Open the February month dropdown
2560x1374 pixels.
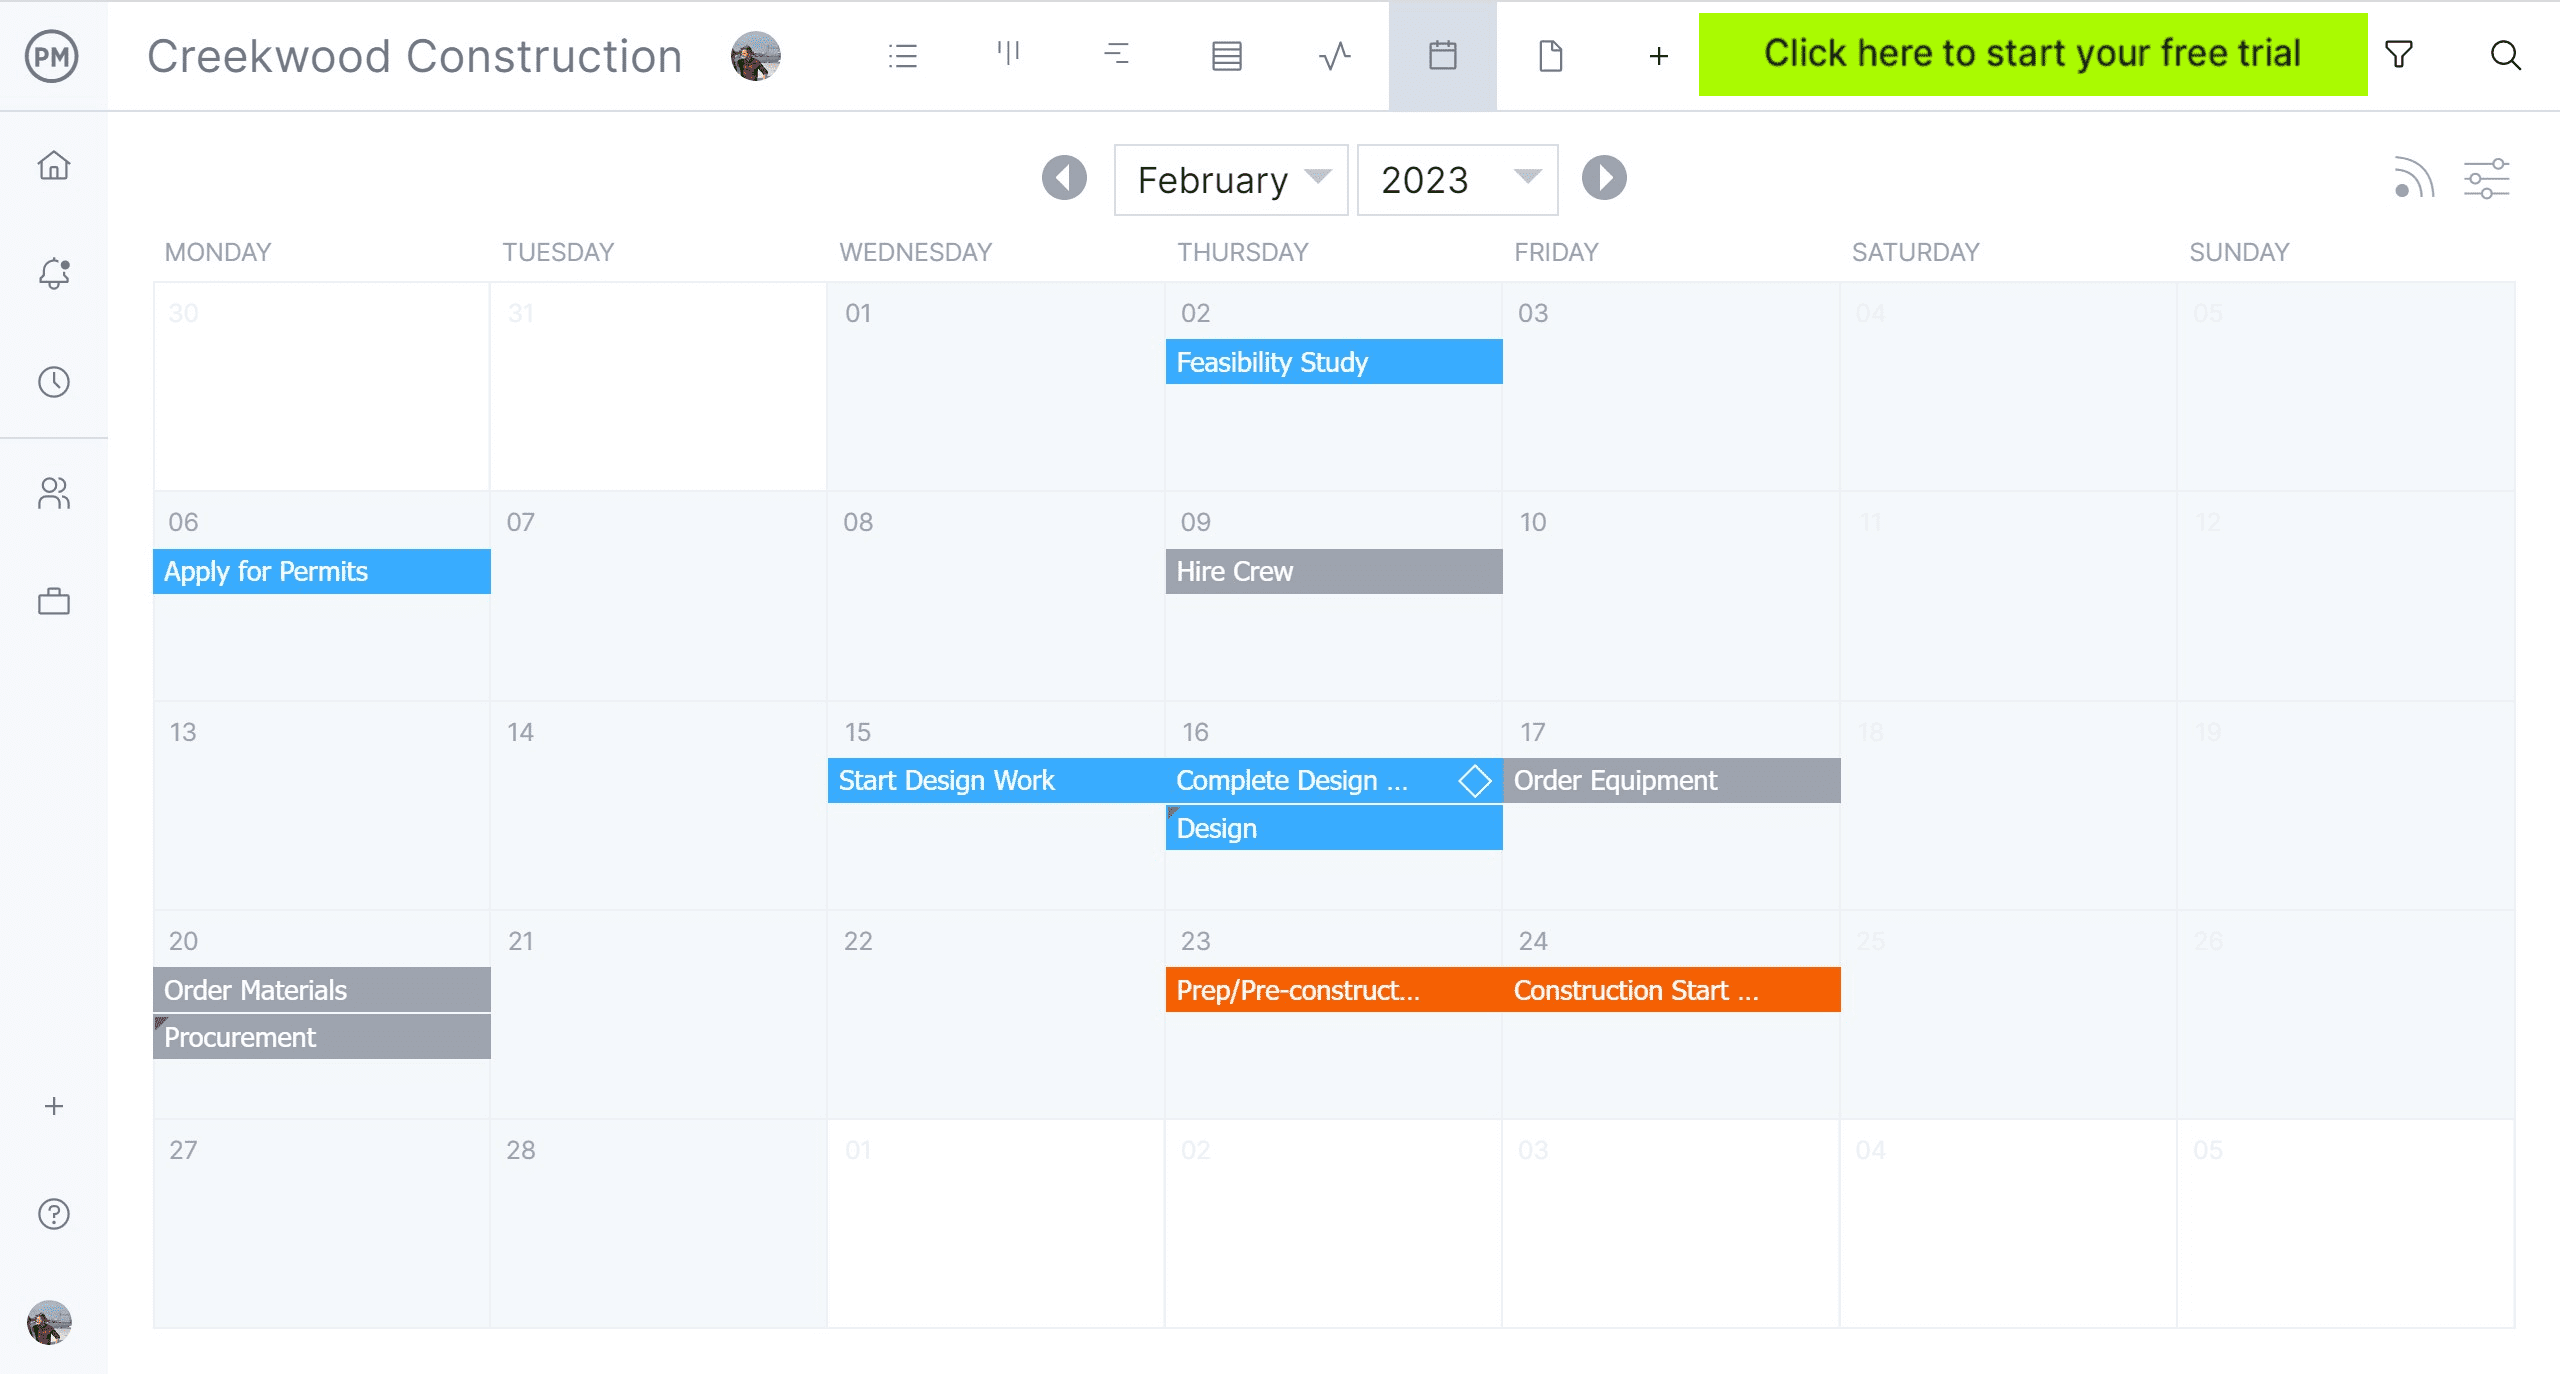(x=1230, y=180)
